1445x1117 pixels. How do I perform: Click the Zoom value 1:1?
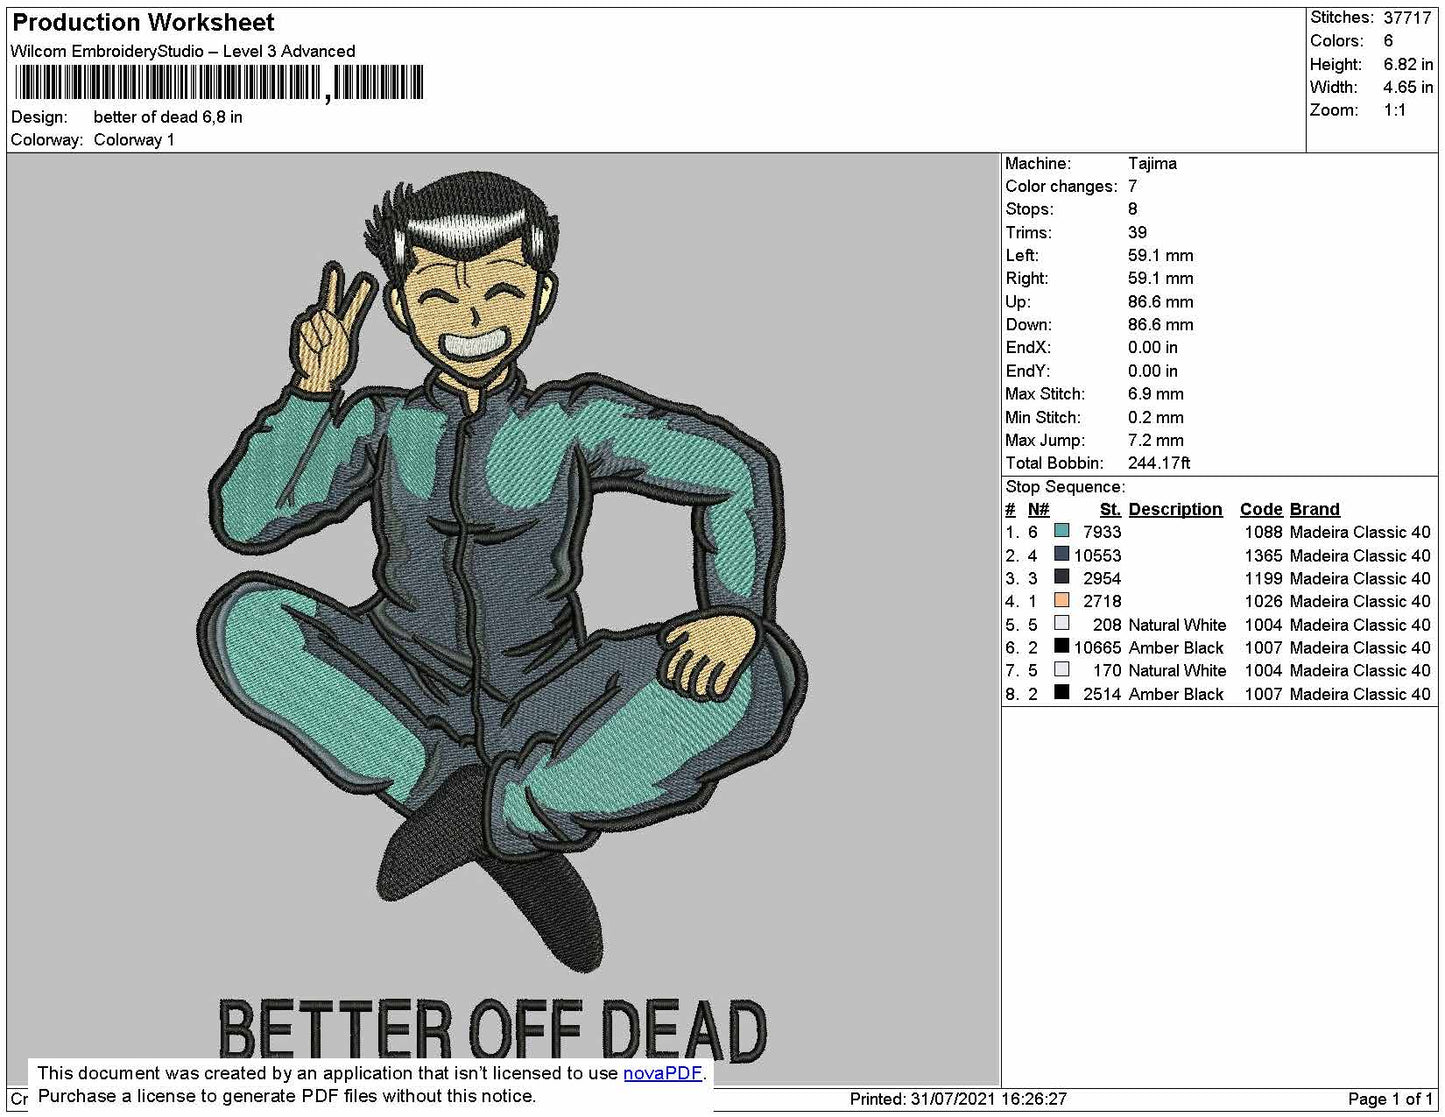(1395, 110)
